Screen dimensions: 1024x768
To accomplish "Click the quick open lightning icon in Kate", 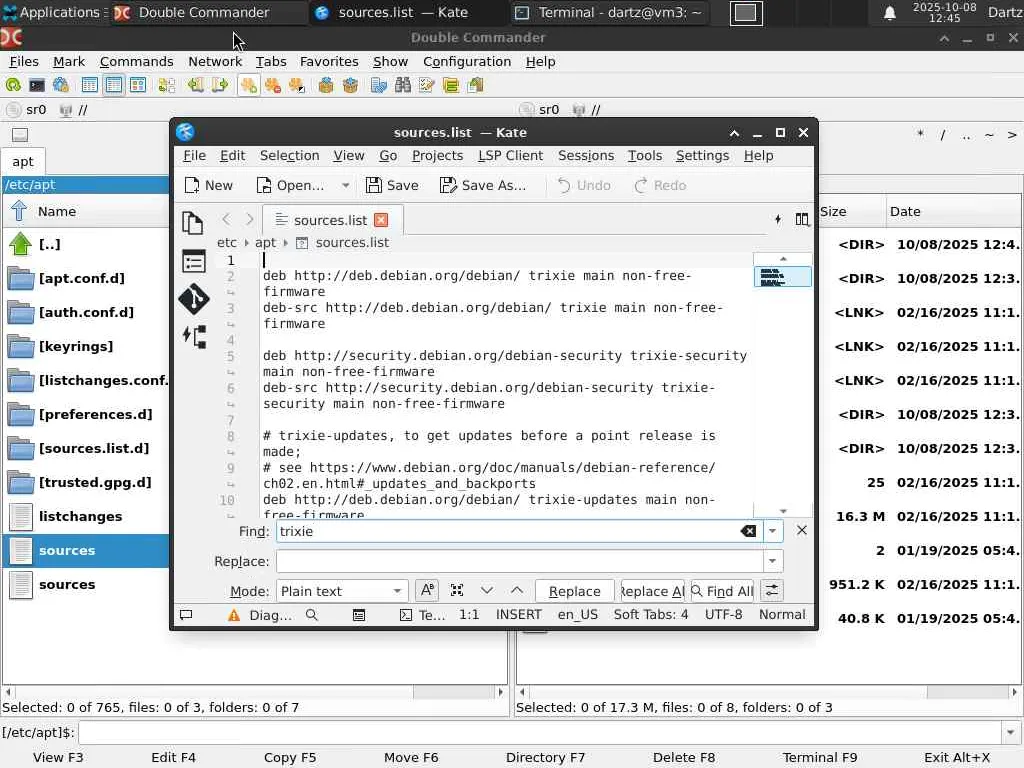I will 778,219.
